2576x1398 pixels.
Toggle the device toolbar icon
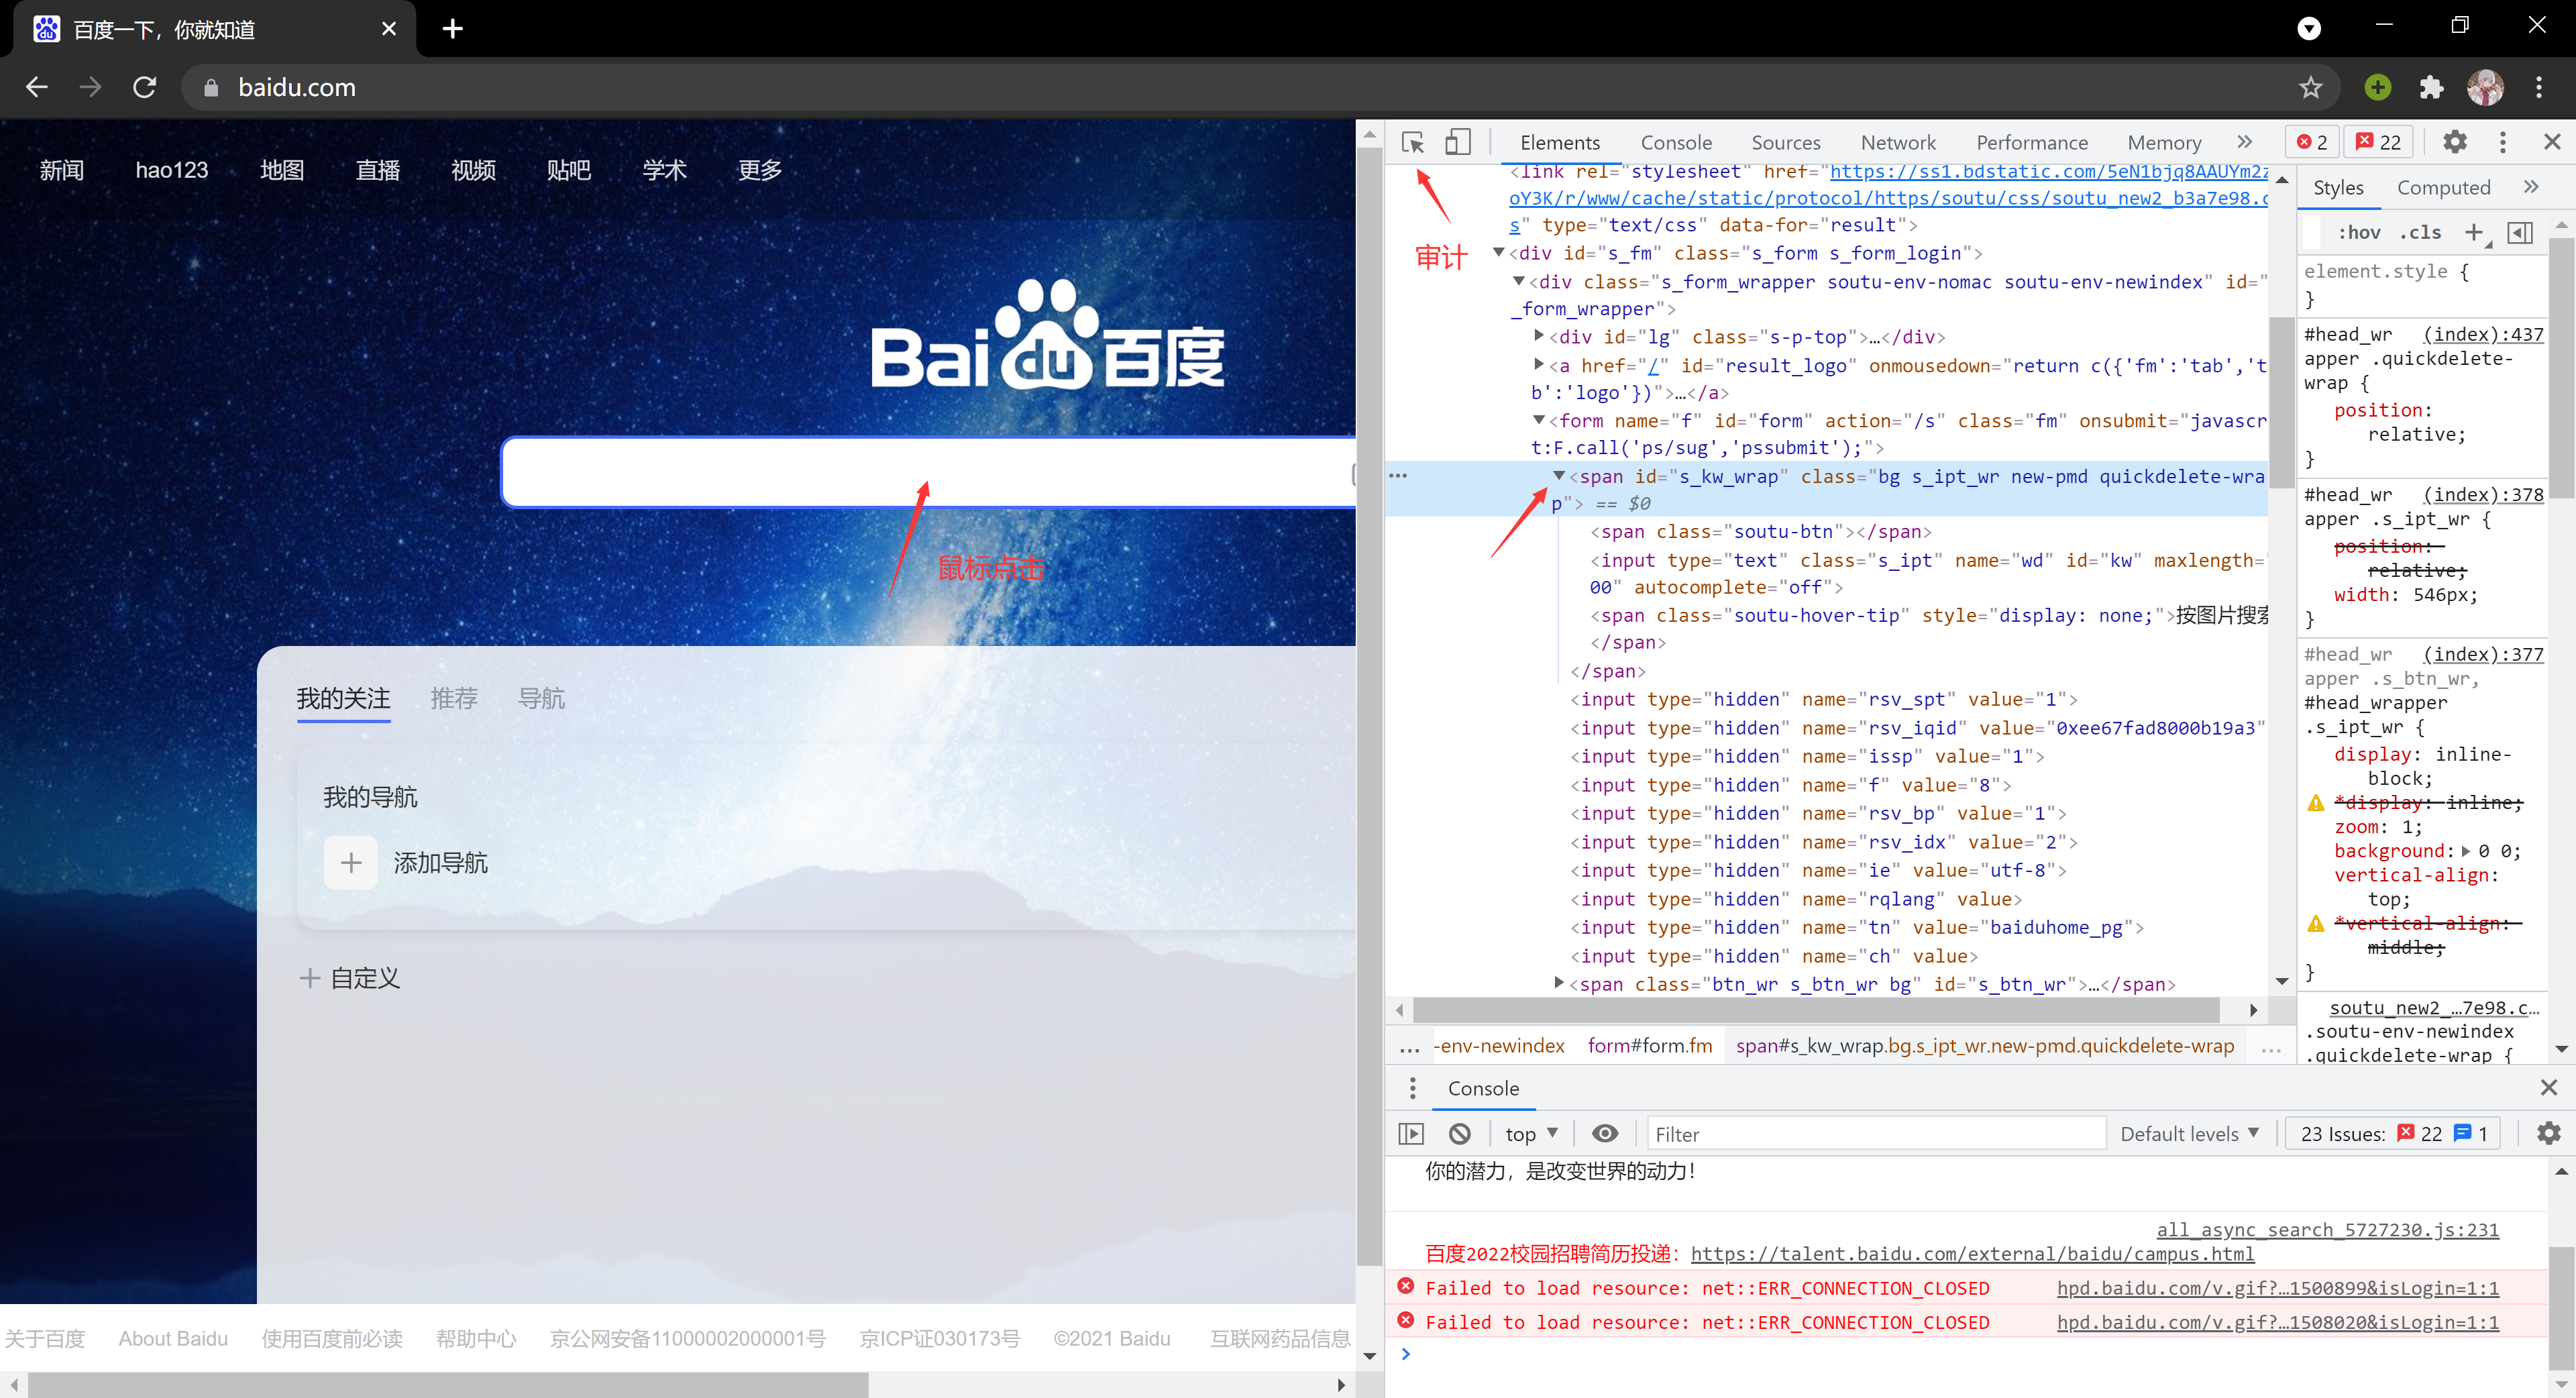pos(1458,142)
